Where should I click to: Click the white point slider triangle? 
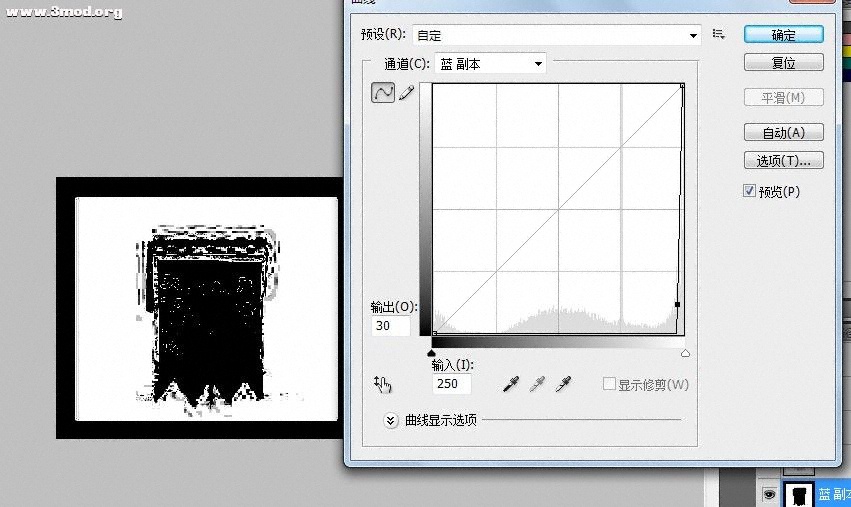tap(685, 353)
